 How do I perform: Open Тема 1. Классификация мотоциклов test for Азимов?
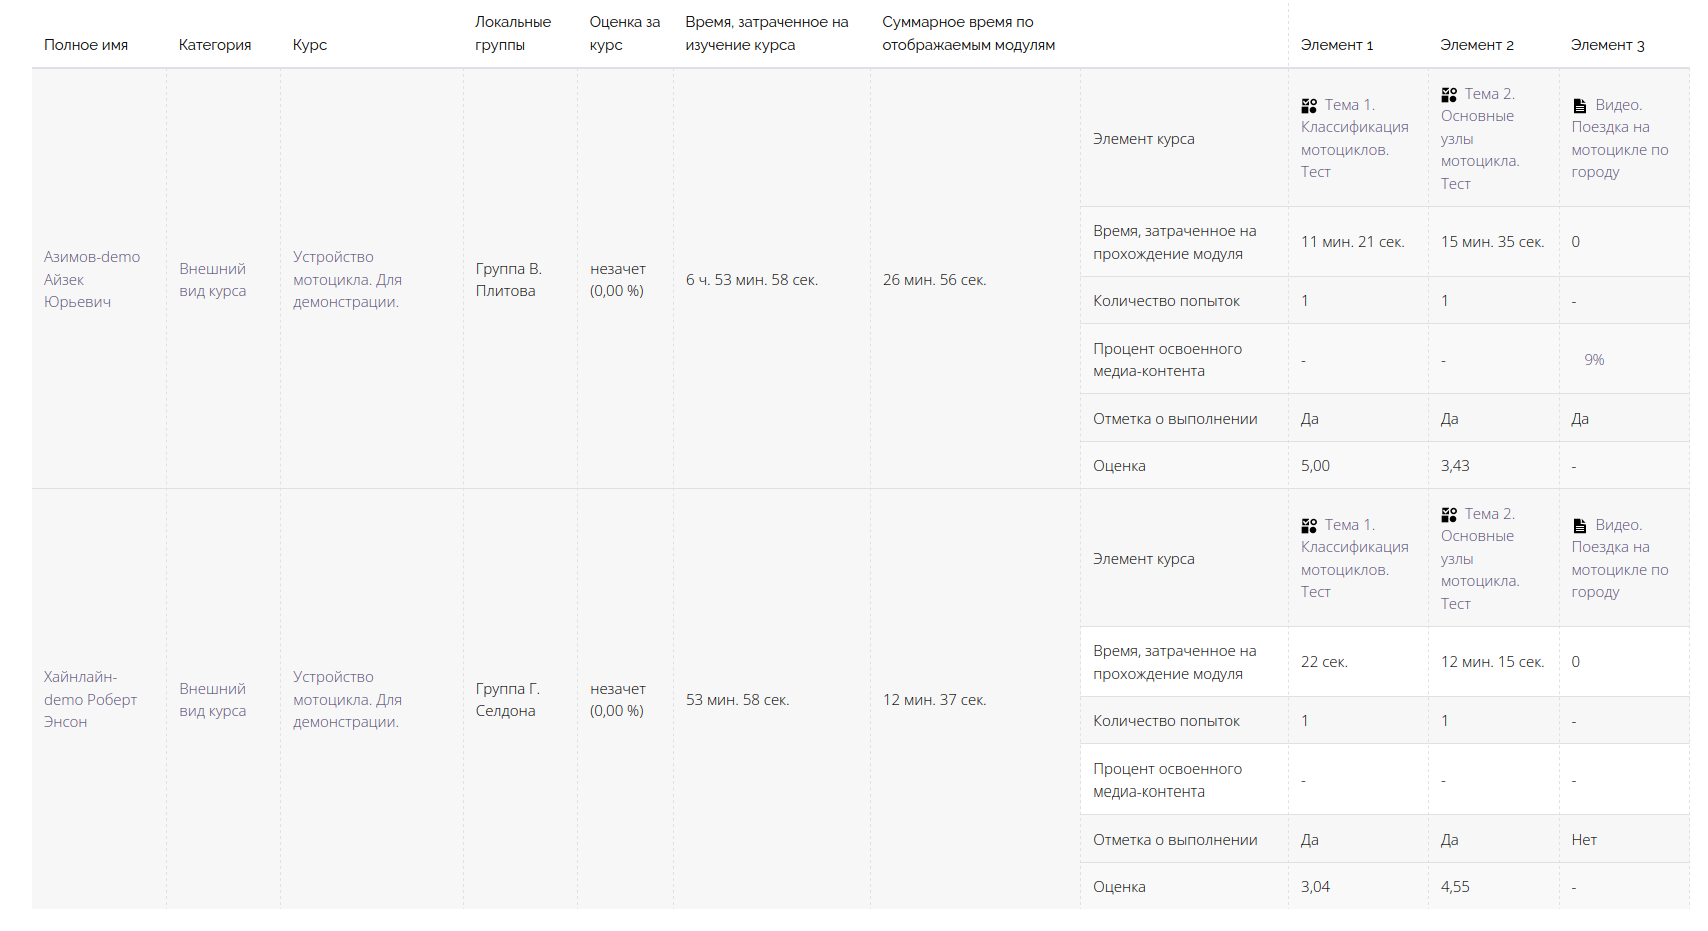click(x=1354, y=138)
